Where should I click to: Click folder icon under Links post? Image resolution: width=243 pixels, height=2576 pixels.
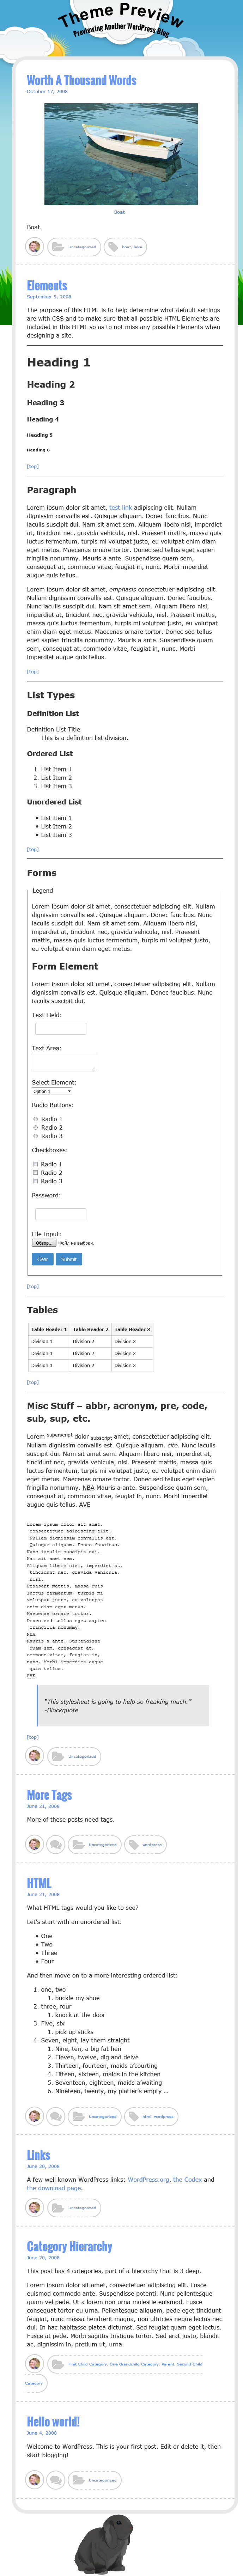coord(57,2208)
